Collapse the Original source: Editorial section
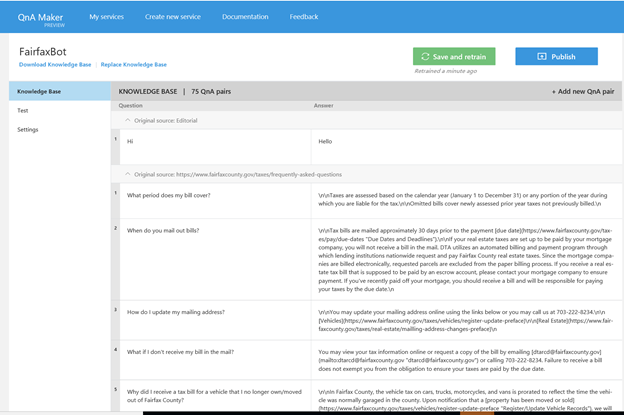Screen dimensions: 624x415 [x=128, y=120]
